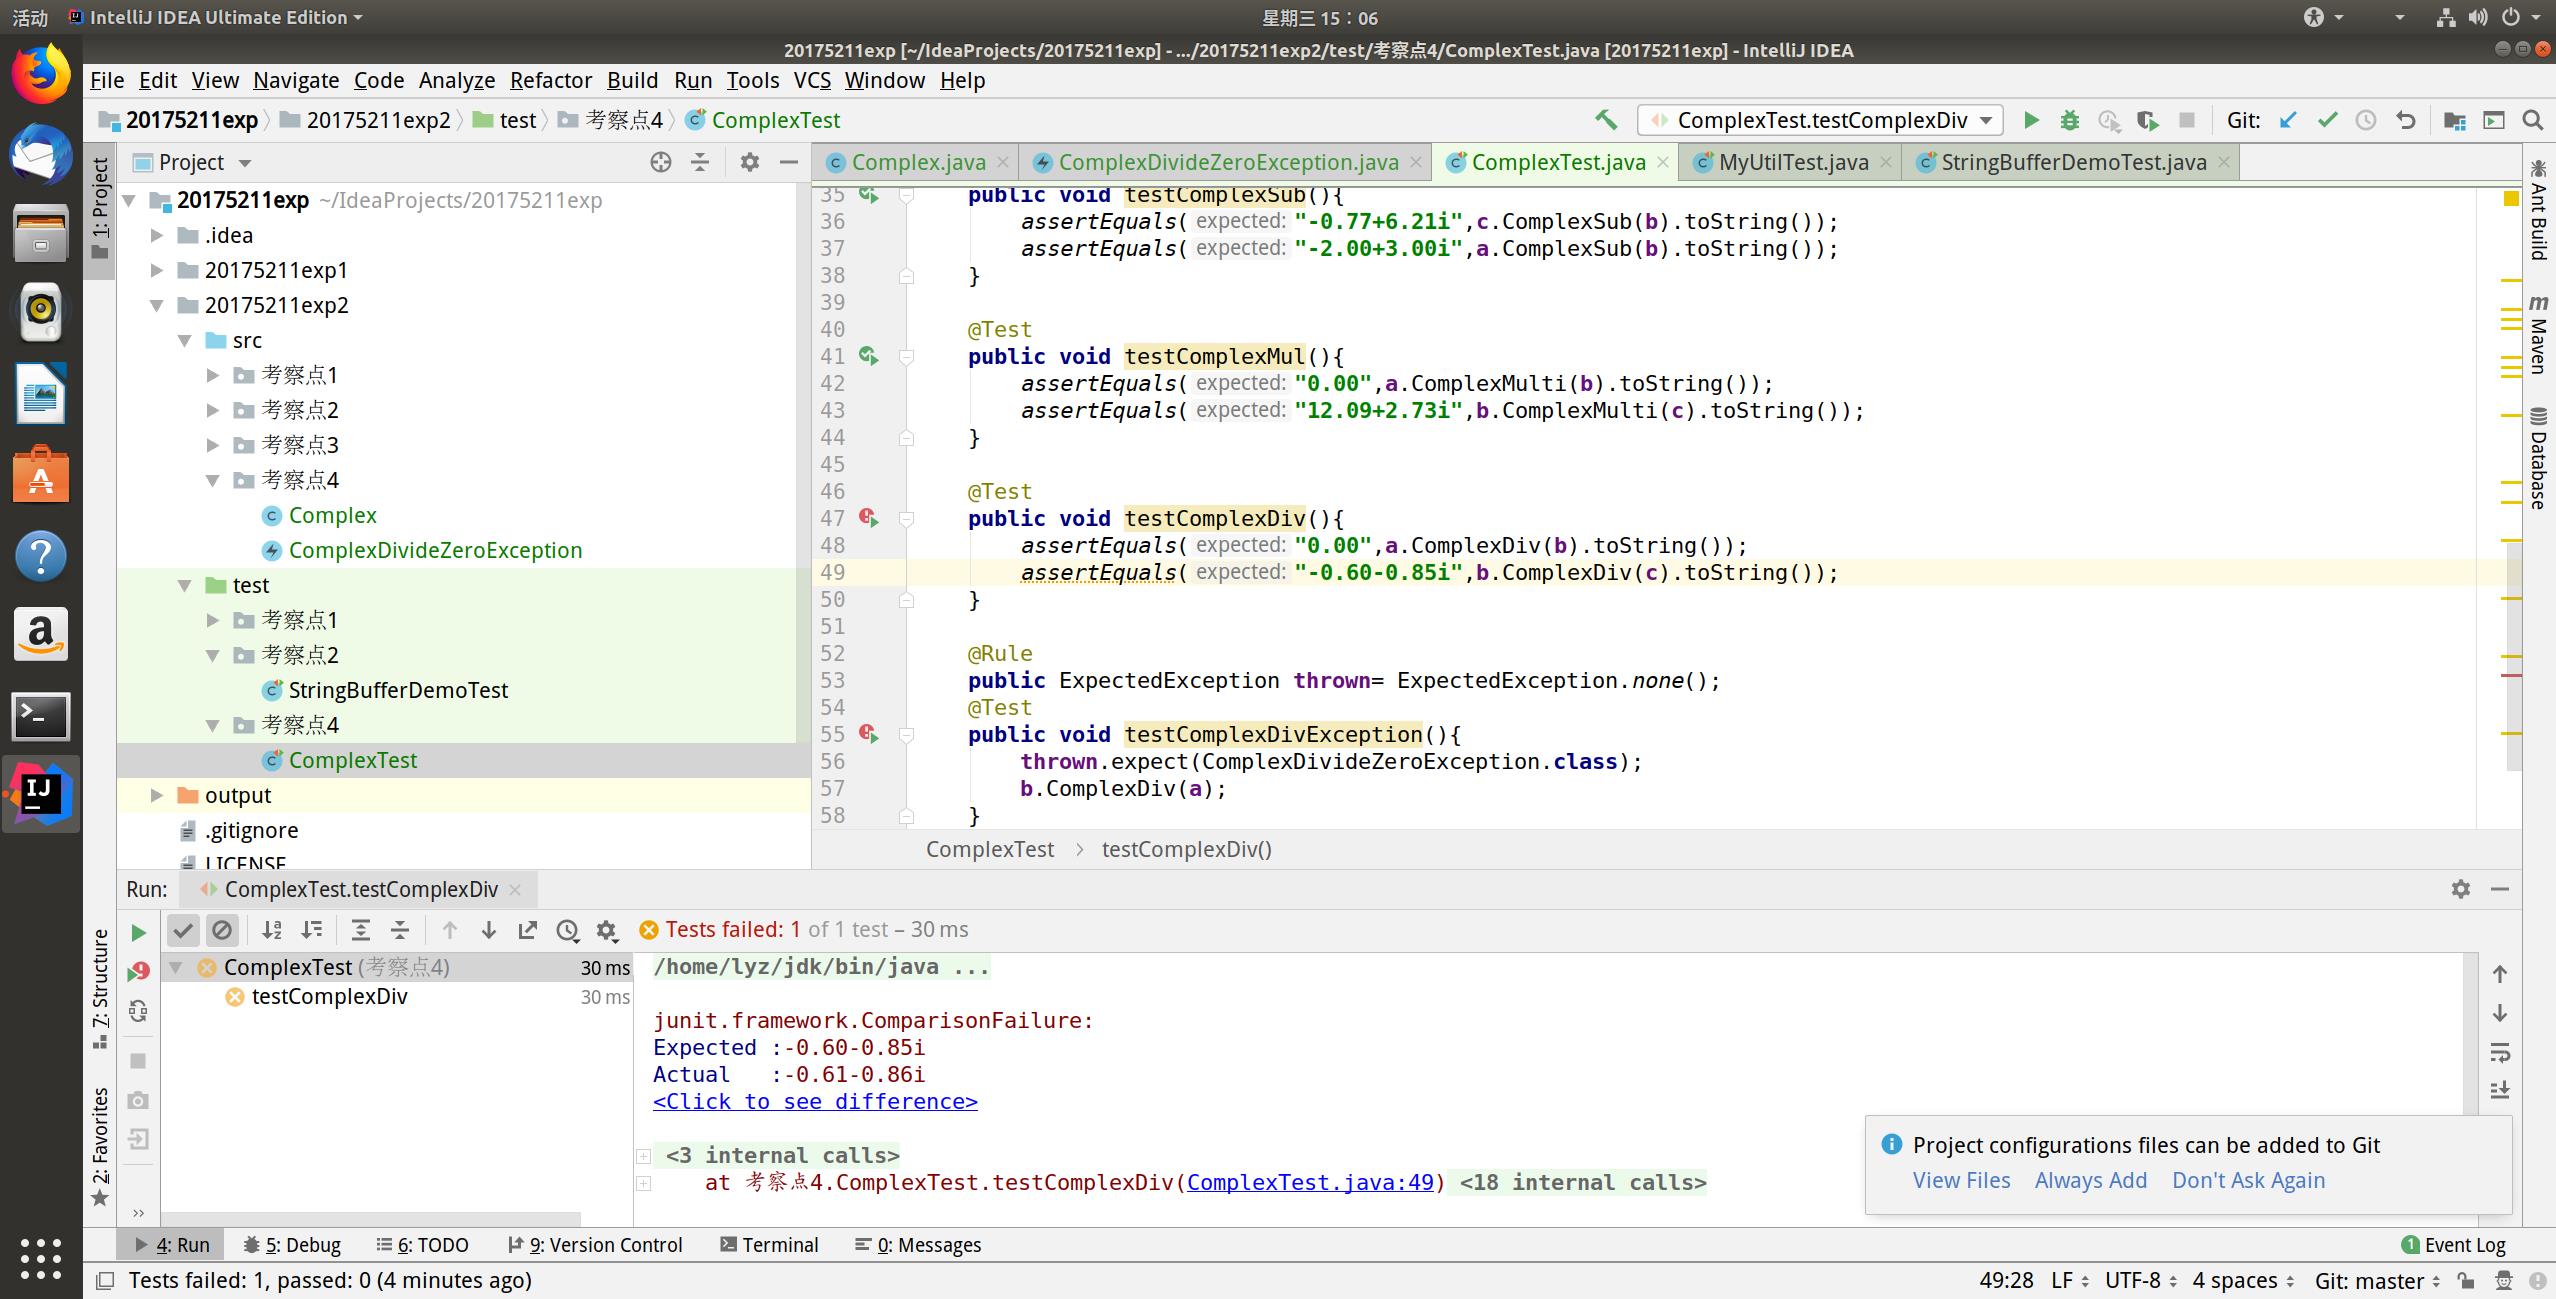Screen dimensions: 2556x1299
Task: Open Git history clock icon
Action: pyautogui.click(x=2366, y=120)
